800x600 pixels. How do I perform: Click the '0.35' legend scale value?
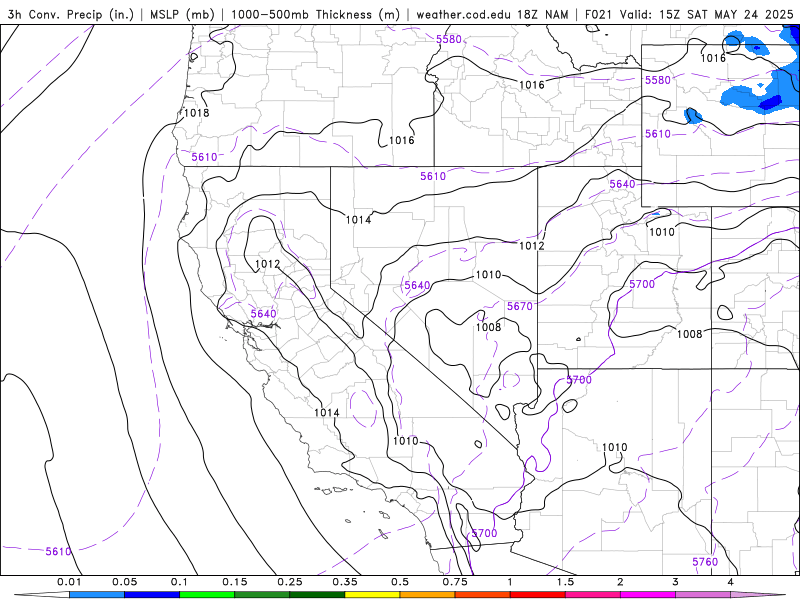[345, 582]
